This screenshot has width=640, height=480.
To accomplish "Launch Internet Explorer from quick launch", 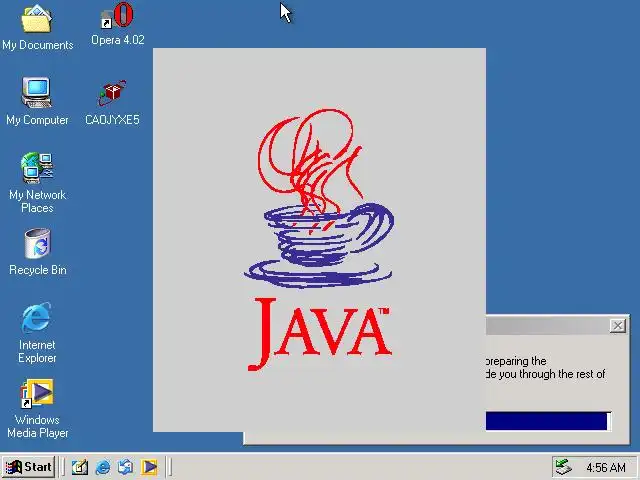I will coord(102,467).
